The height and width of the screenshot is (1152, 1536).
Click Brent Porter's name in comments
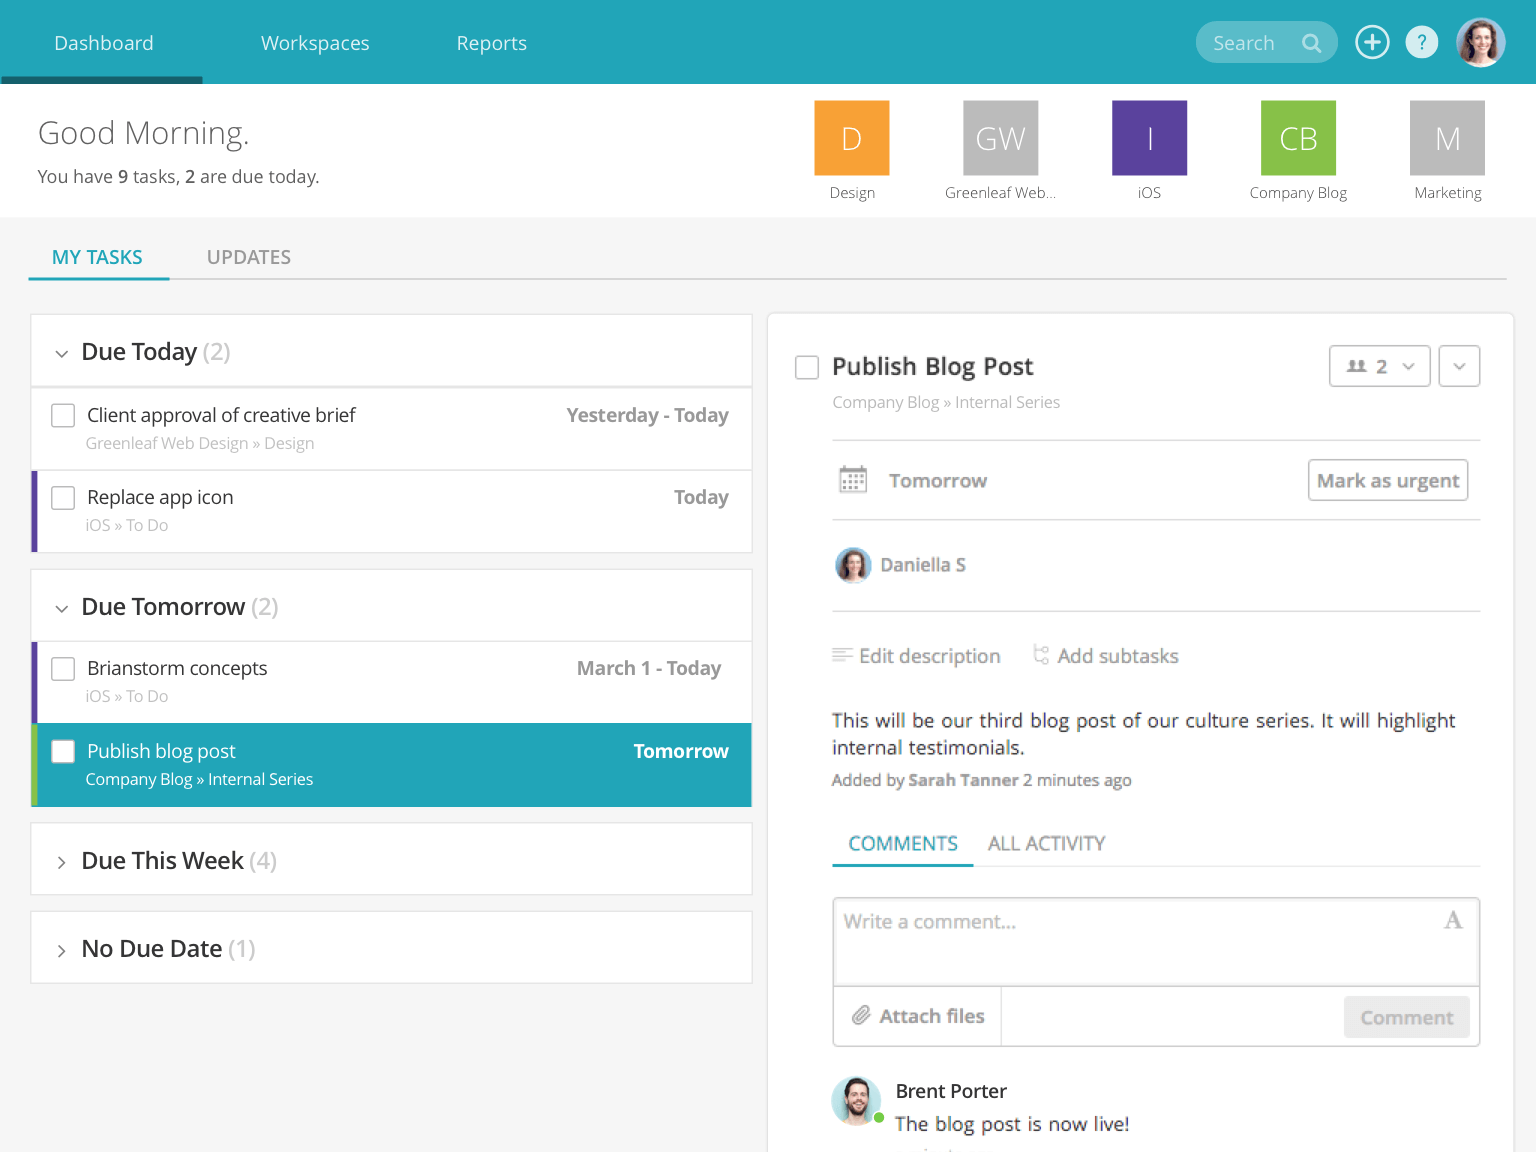(951, 1091)
